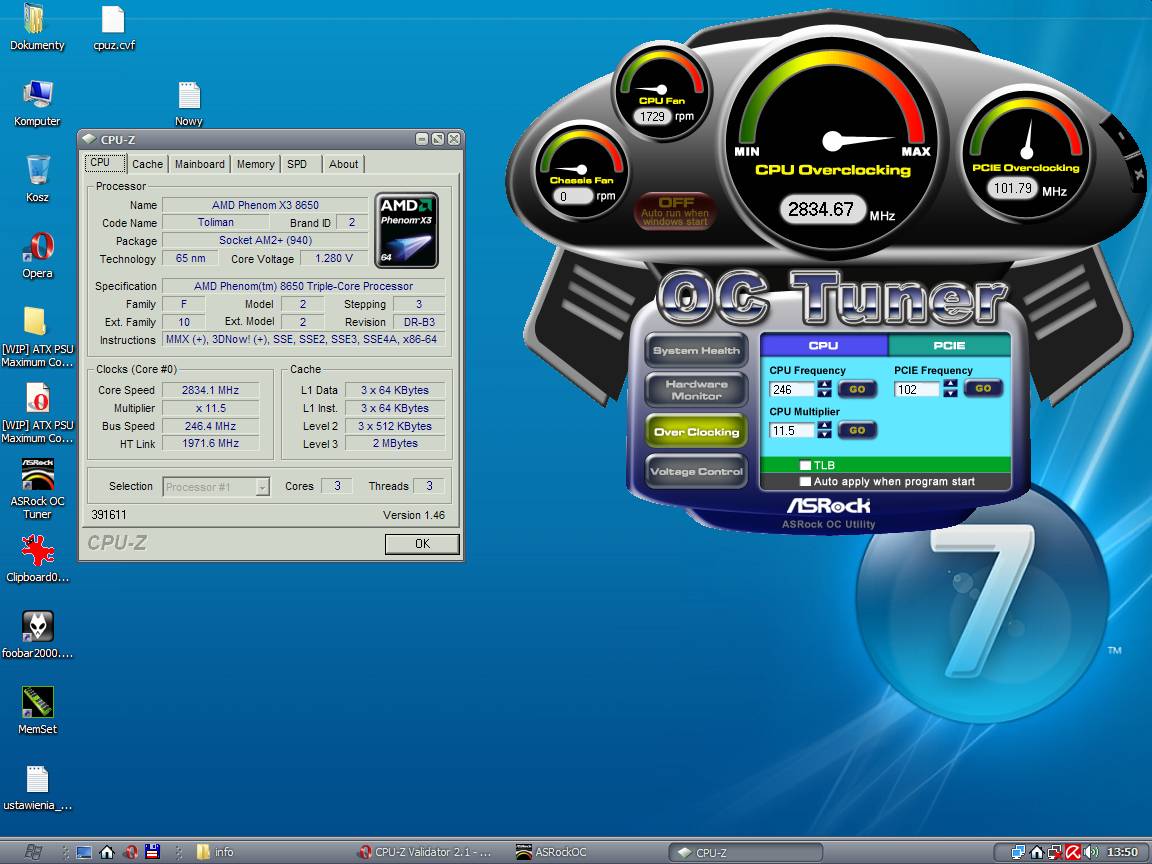
Task: Click the CPU Fan rpm gauge
Action: coord(663,90)
